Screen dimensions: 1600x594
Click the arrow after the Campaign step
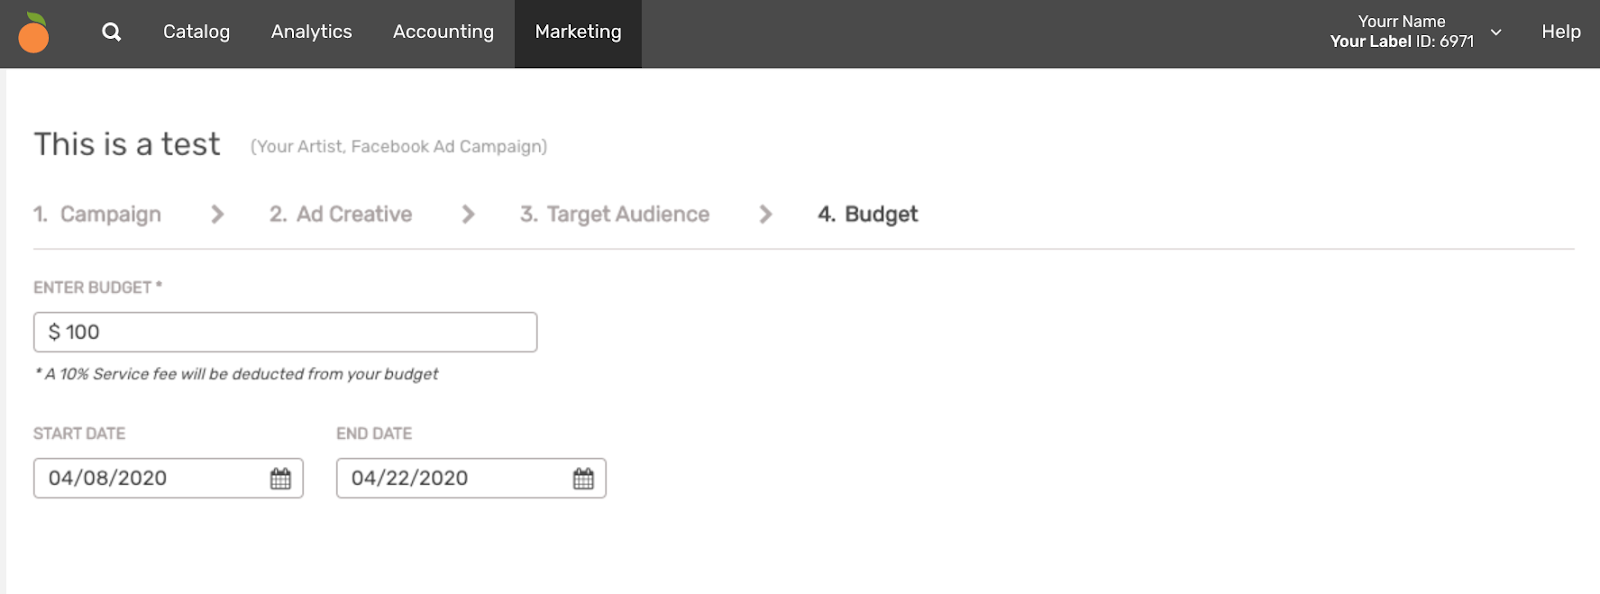point(217,214)
